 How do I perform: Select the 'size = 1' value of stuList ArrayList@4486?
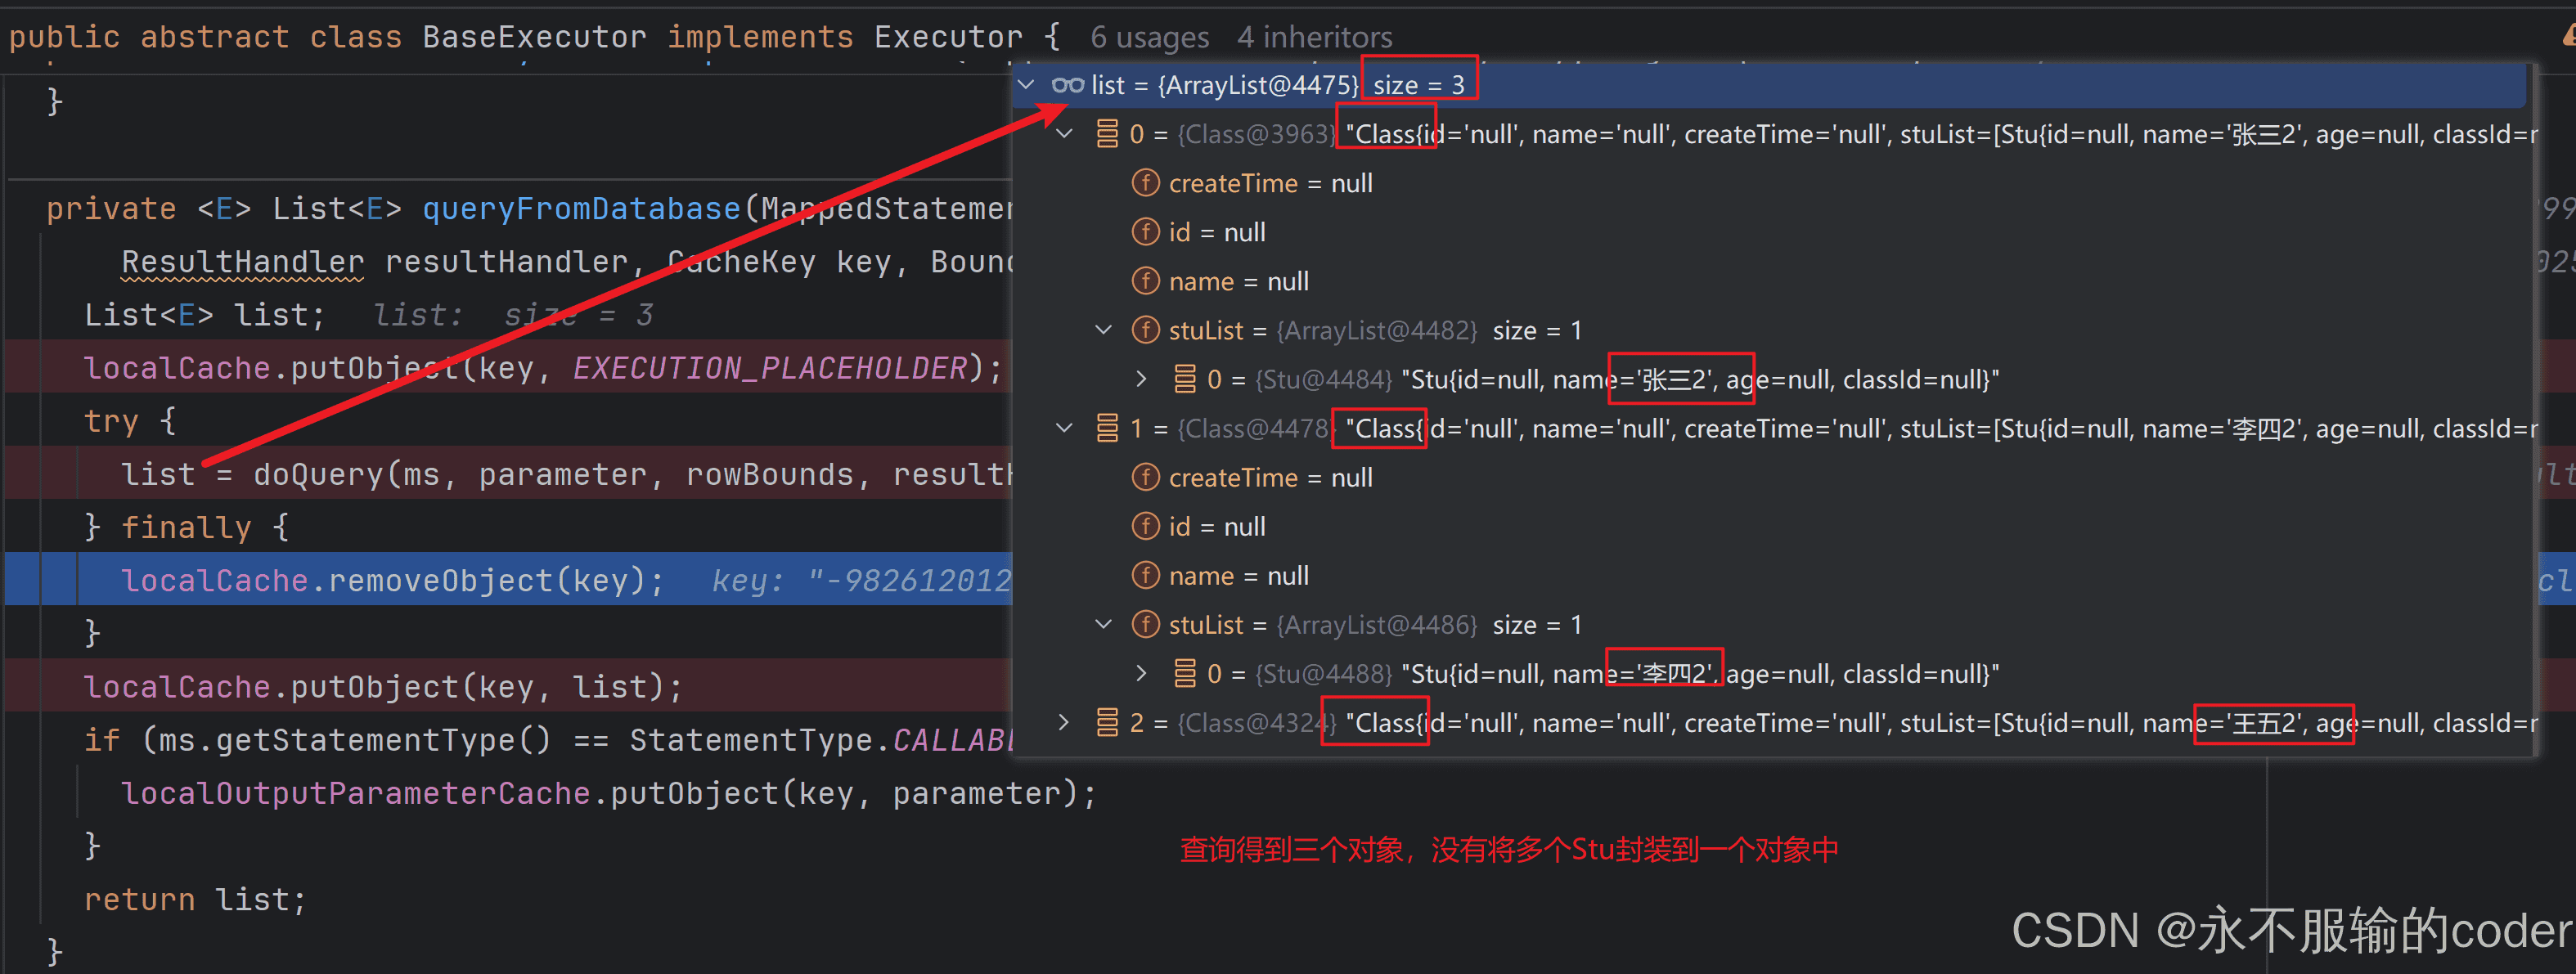tap(1537, 624)
